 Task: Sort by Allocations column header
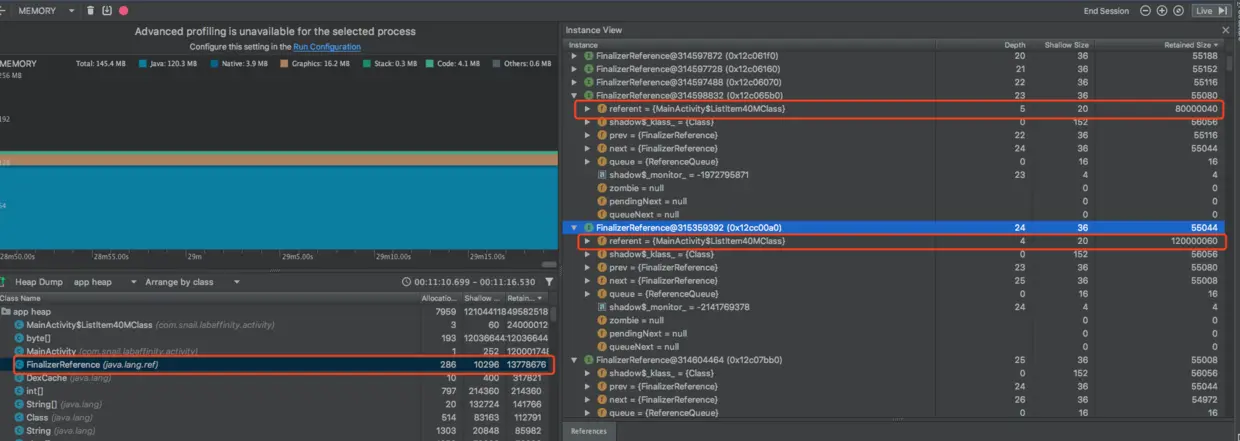pyautogui.click(x=441, y=298)
